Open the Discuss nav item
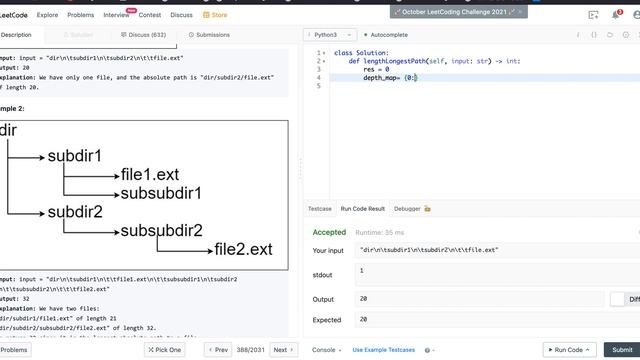 (181, 15)
